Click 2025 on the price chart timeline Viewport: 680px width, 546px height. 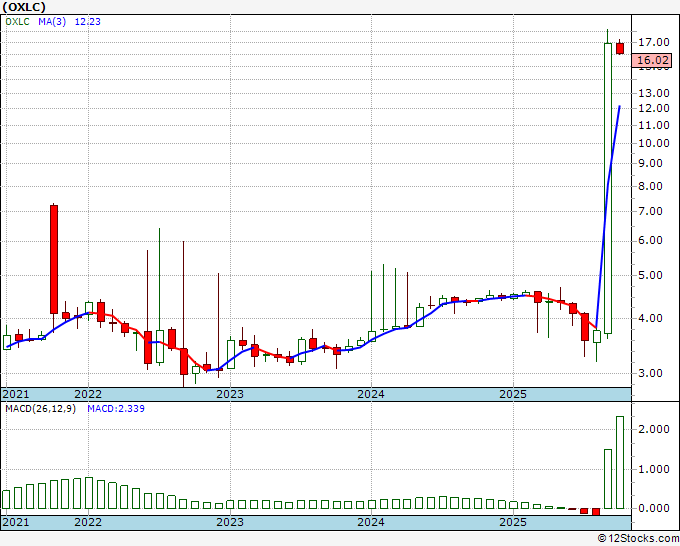(x=513, y=394)
